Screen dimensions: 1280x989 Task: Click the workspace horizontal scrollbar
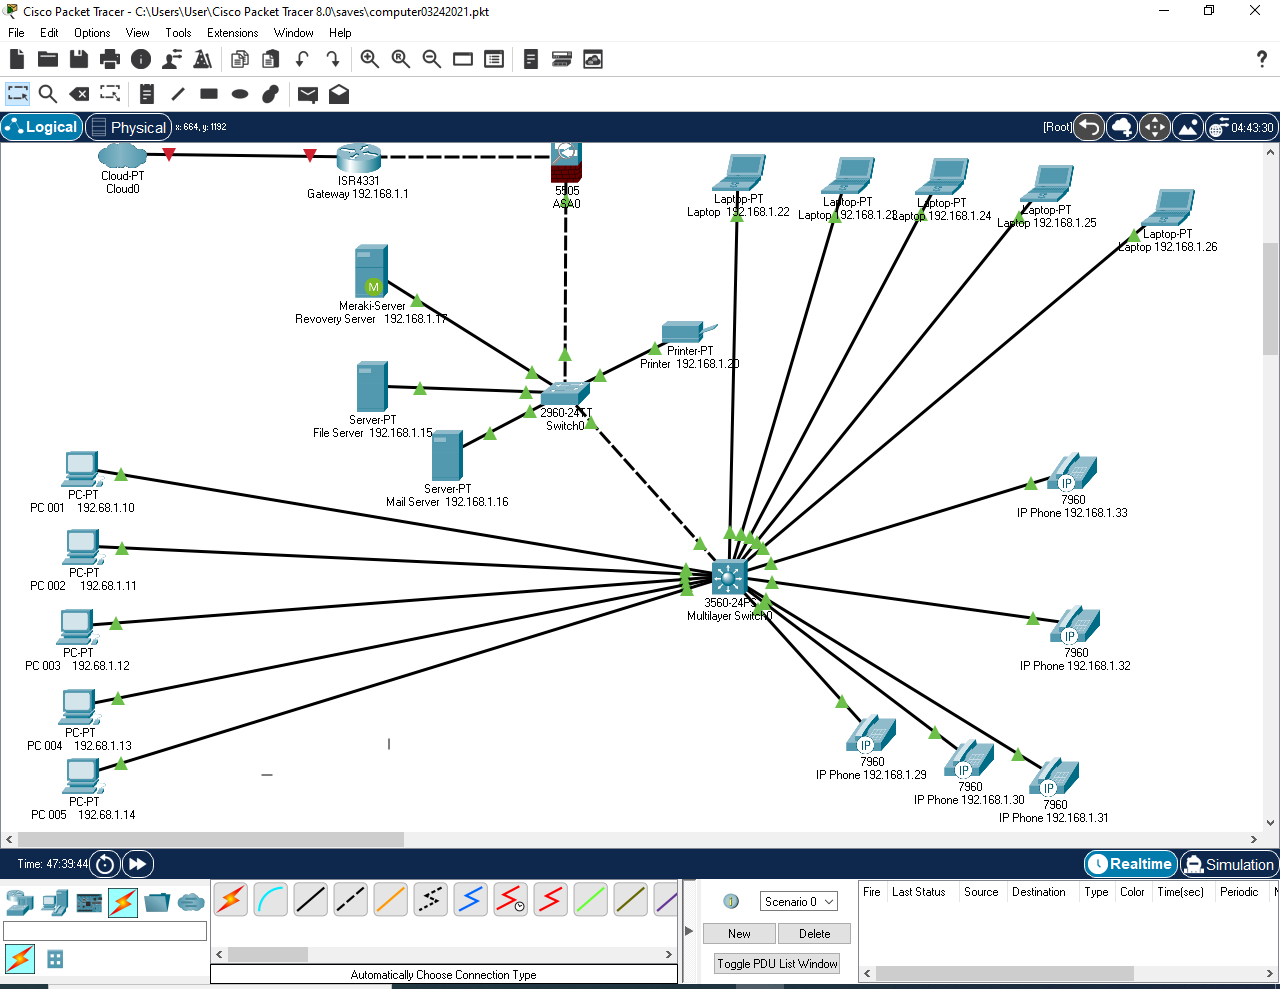click(x=632, y=840)
